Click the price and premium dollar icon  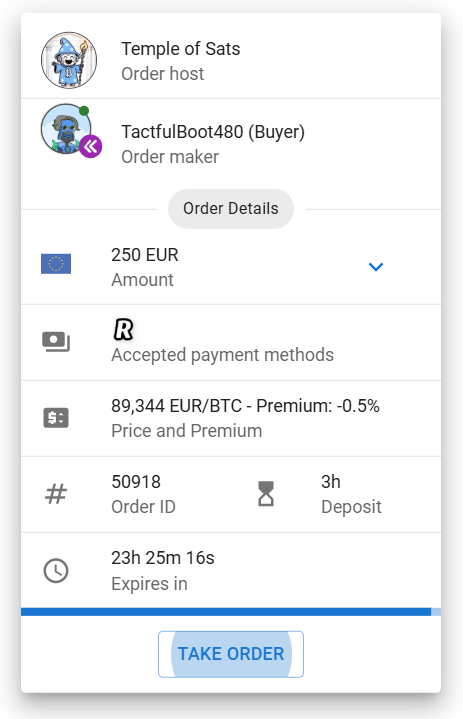(56, 418)
